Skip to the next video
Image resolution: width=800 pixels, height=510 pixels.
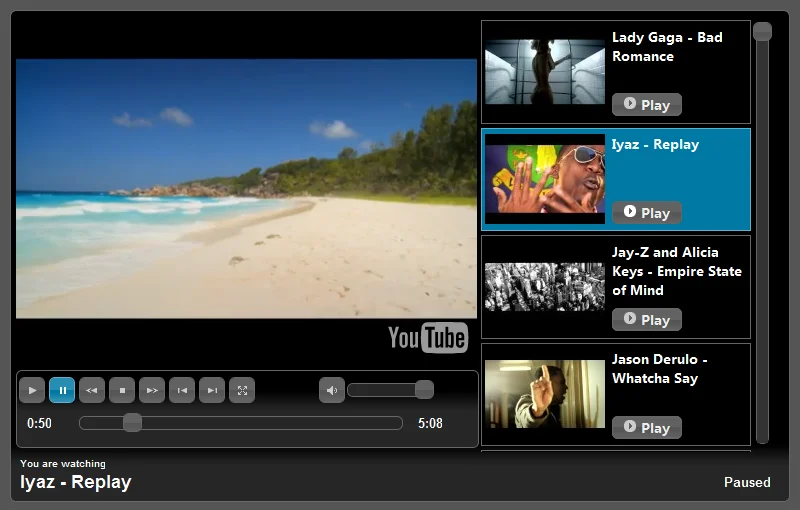click(212, 390)
